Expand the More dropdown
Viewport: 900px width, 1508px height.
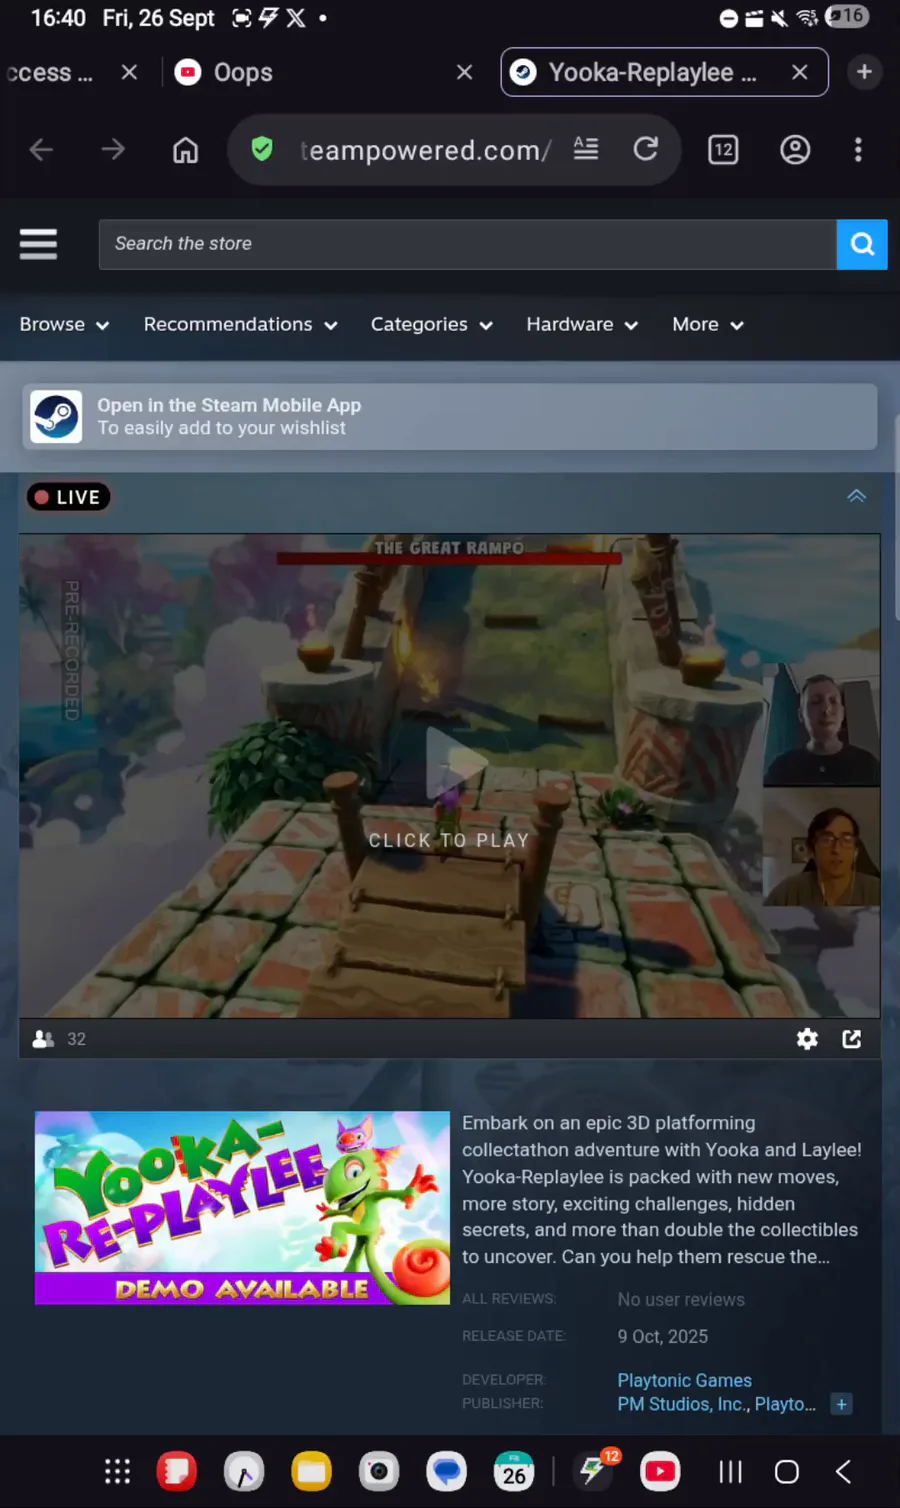(x=708, y=325)
